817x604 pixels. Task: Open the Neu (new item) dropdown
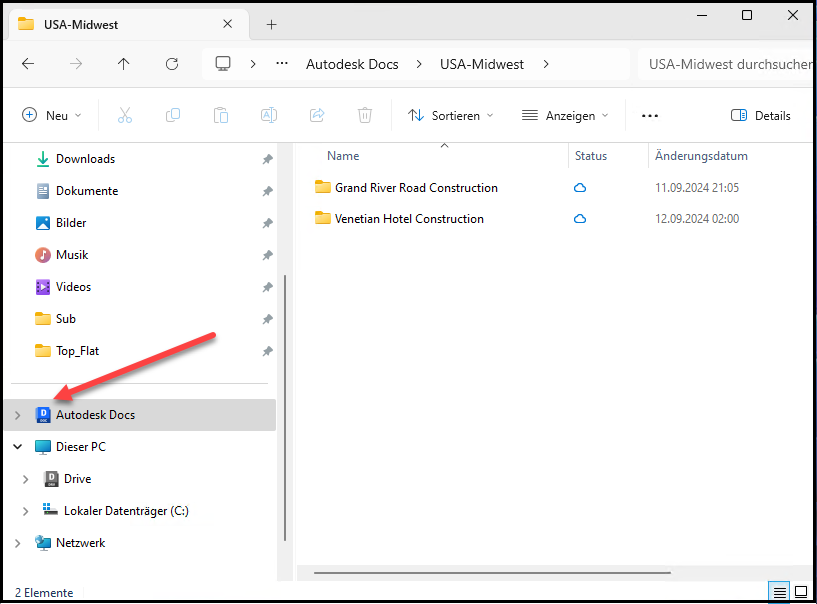pyautogui.click(x=52, y=115)
